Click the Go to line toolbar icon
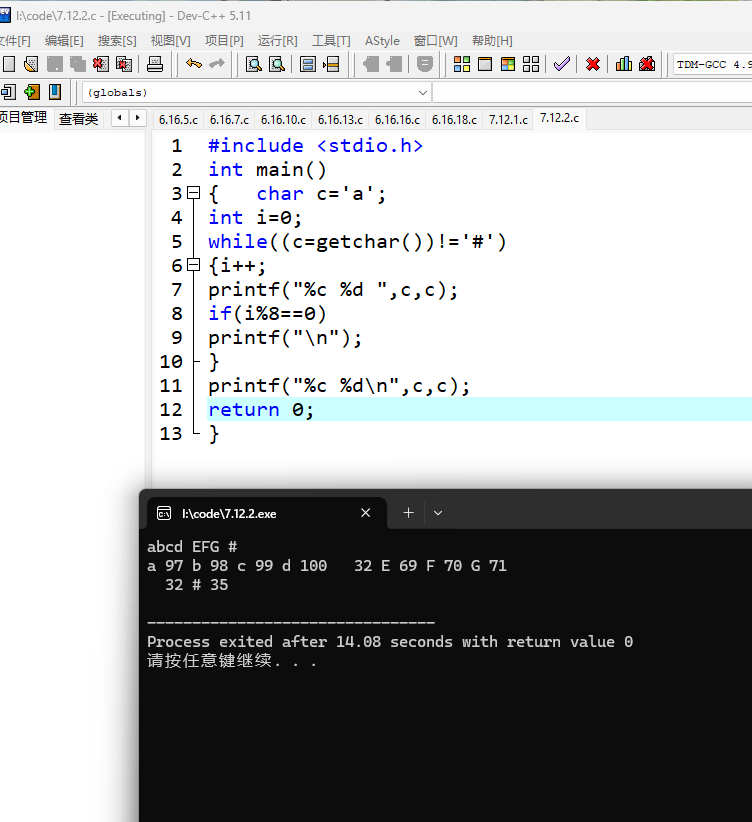The height and width of the screenshot is (822, 752). pyautogui.click(x=331, y=64)
